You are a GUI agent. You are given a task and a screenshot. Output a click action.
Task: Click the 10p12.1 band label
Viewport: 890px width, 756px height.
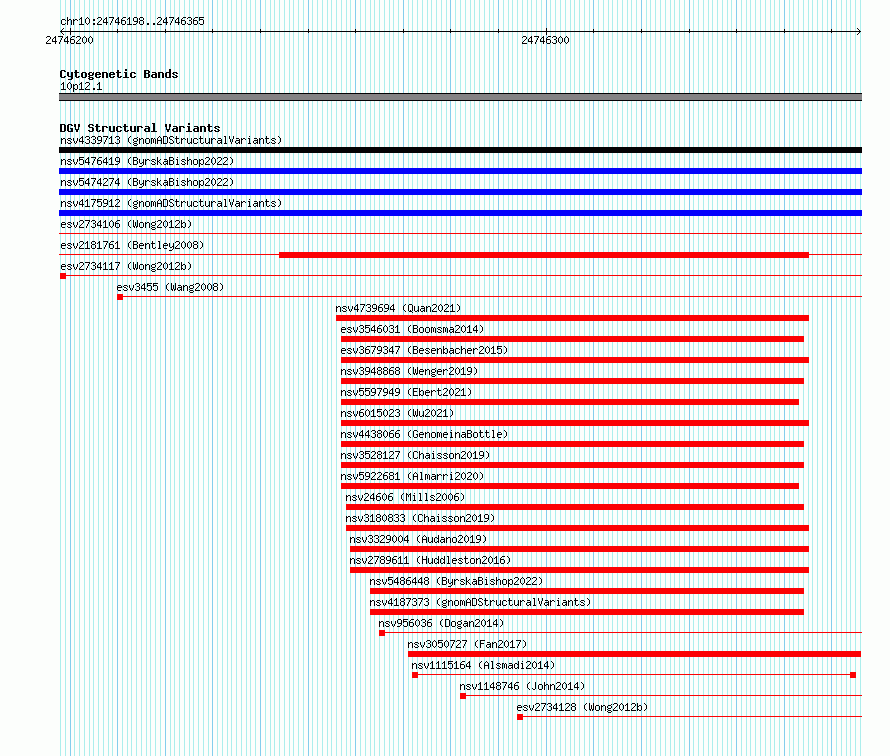coord(81,86)
